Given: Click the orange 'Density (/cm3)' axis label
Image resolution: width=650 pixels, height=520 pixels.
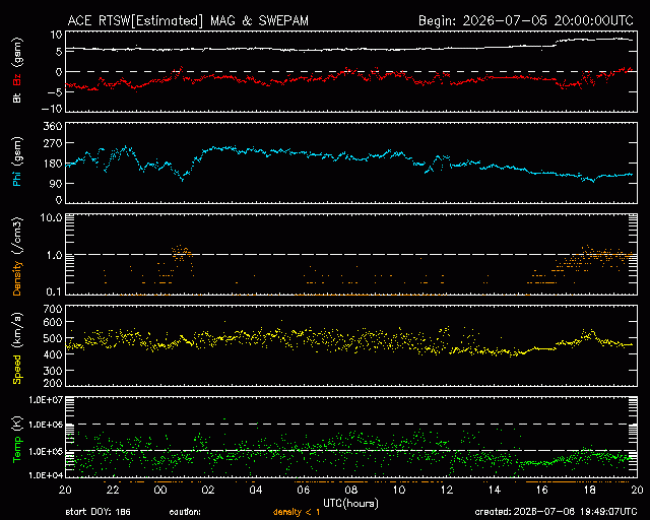Looking at the screenshot, I should pos(17,256).
